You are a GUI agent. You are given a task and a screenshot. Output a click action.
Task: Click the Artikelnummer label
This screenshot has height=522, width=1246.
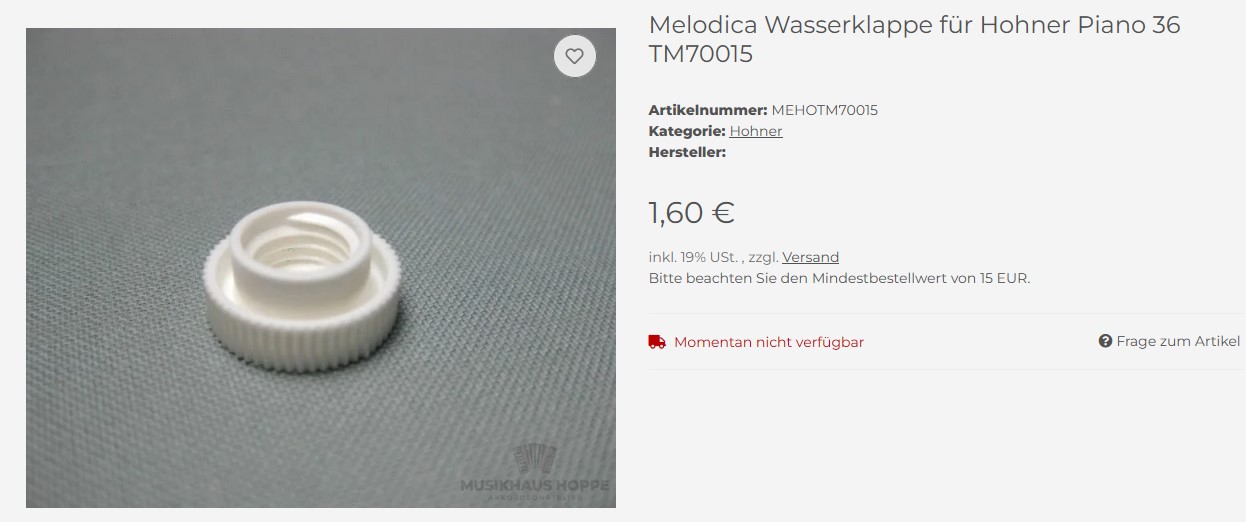pos(708,110)
